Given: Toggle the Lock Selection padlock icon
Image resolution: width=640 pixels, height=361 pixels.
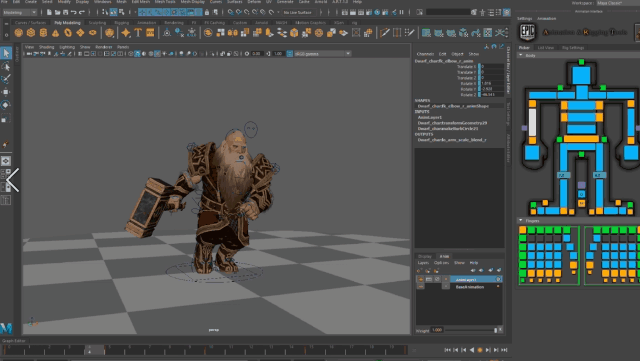Looking at the screenshot, I should [x=207, y=12].
